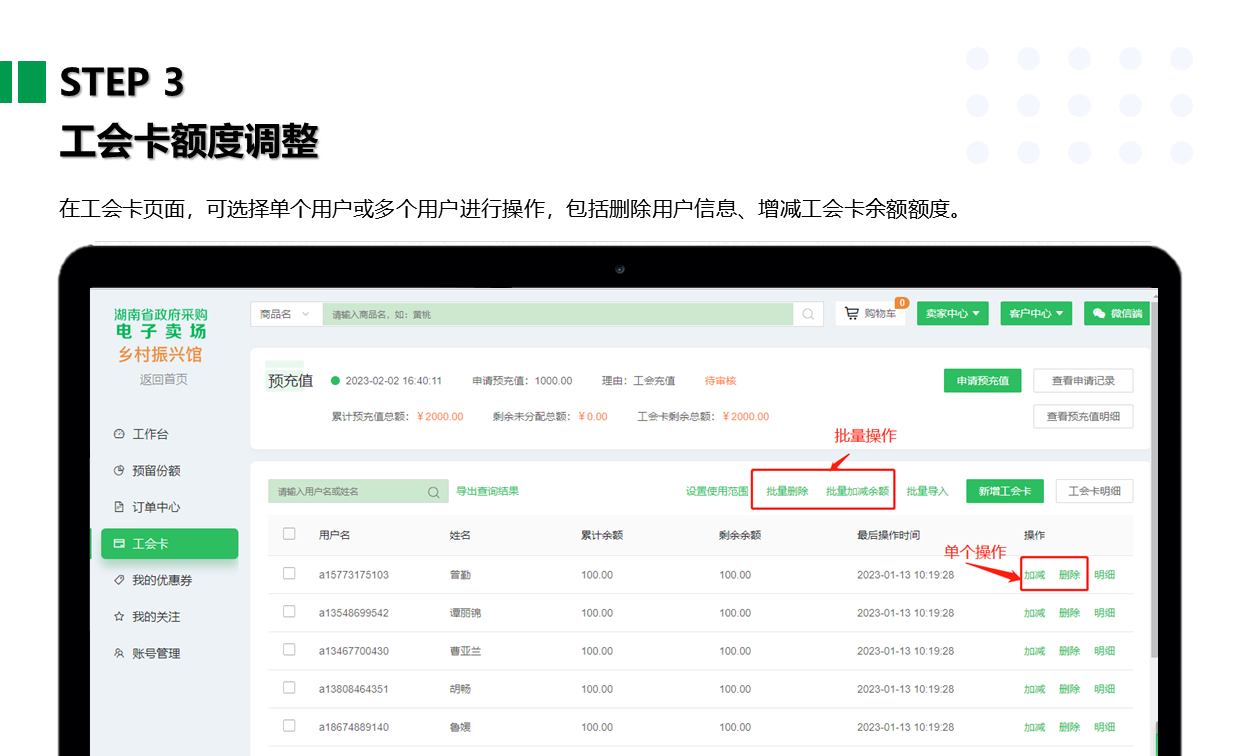Image resolution: width=1247 pixels, height=756 pixels.
Task: Open the 商品名 search type dropdown
Action: [x=286, y=314]
